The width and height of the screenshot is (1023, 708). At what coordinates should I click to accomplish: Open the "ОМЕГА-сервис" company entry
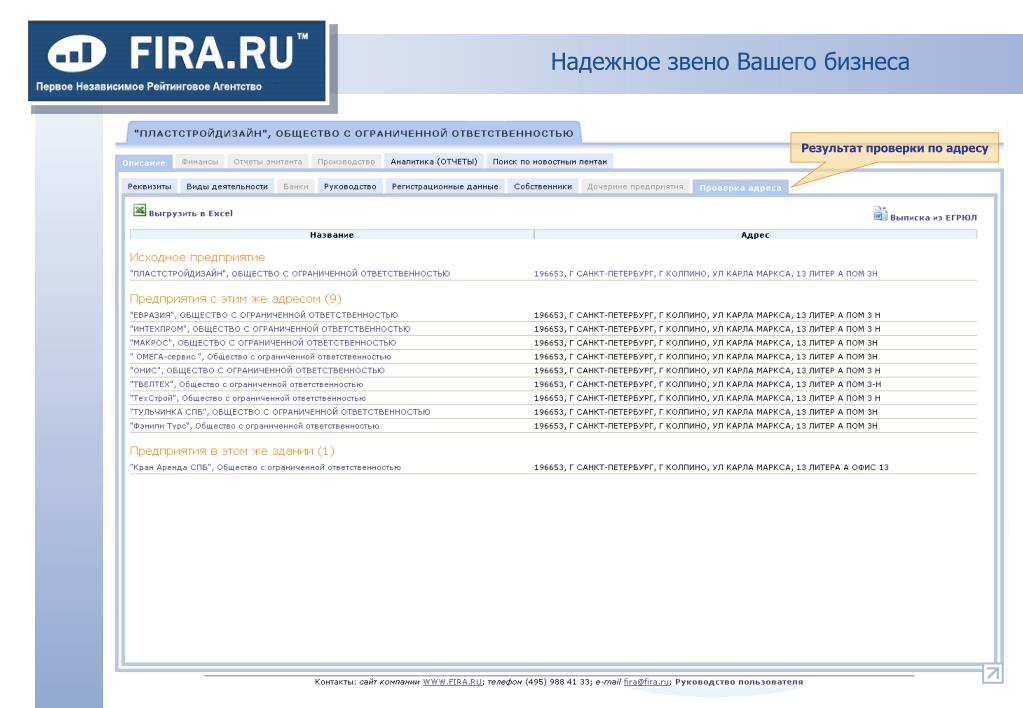[260, 357]
